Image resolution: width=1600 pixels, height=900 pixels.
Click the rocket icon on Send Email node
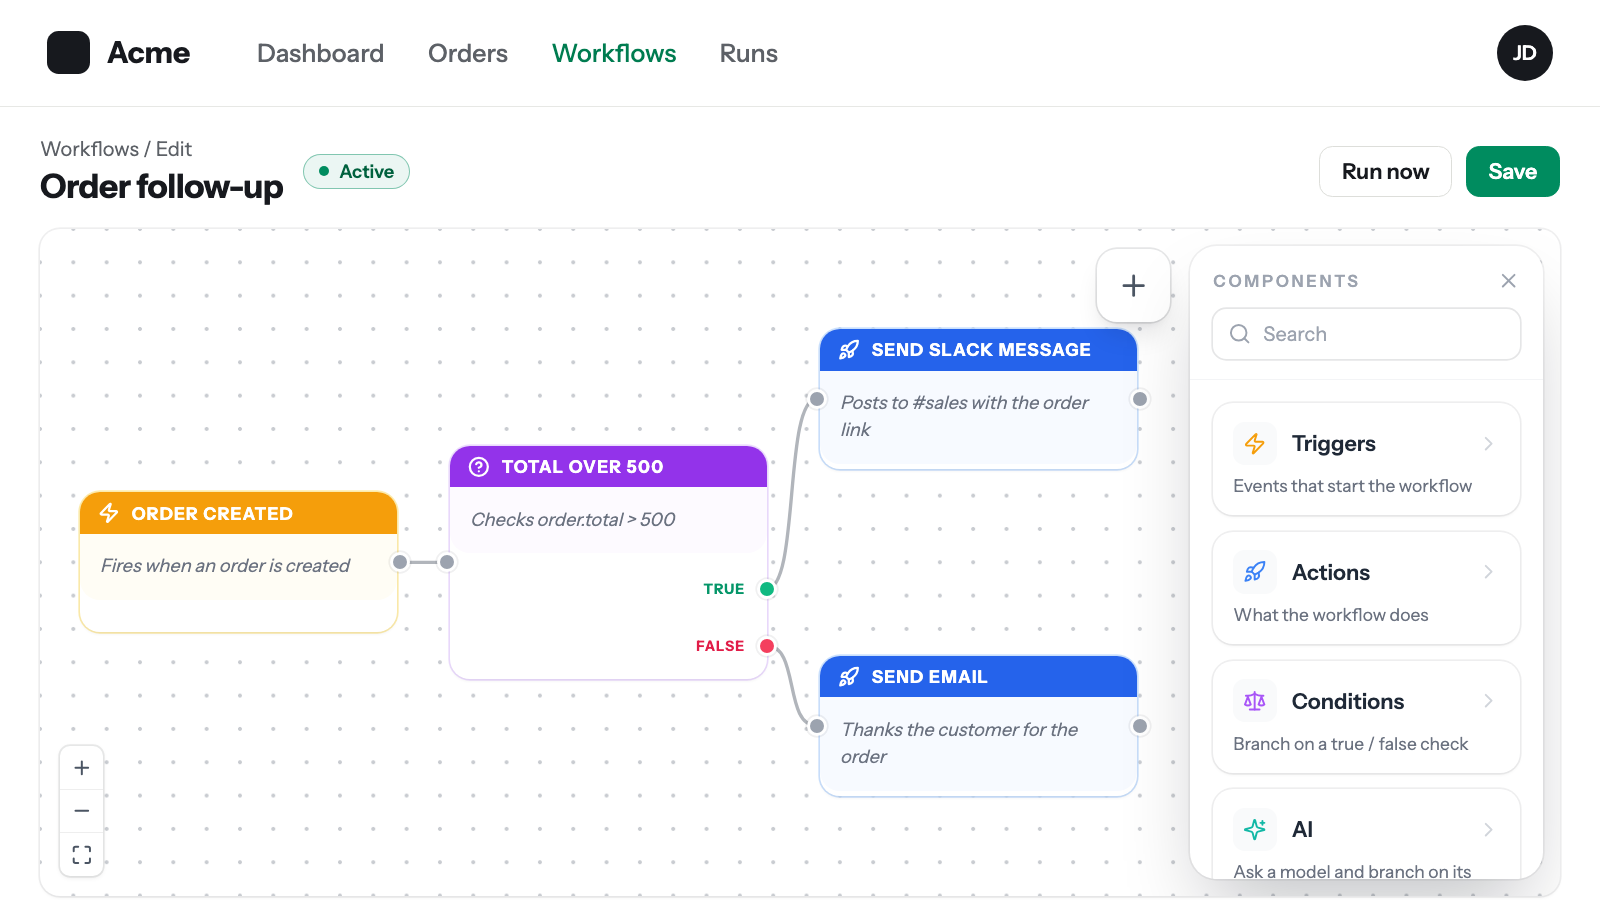(x=849, y=677)
